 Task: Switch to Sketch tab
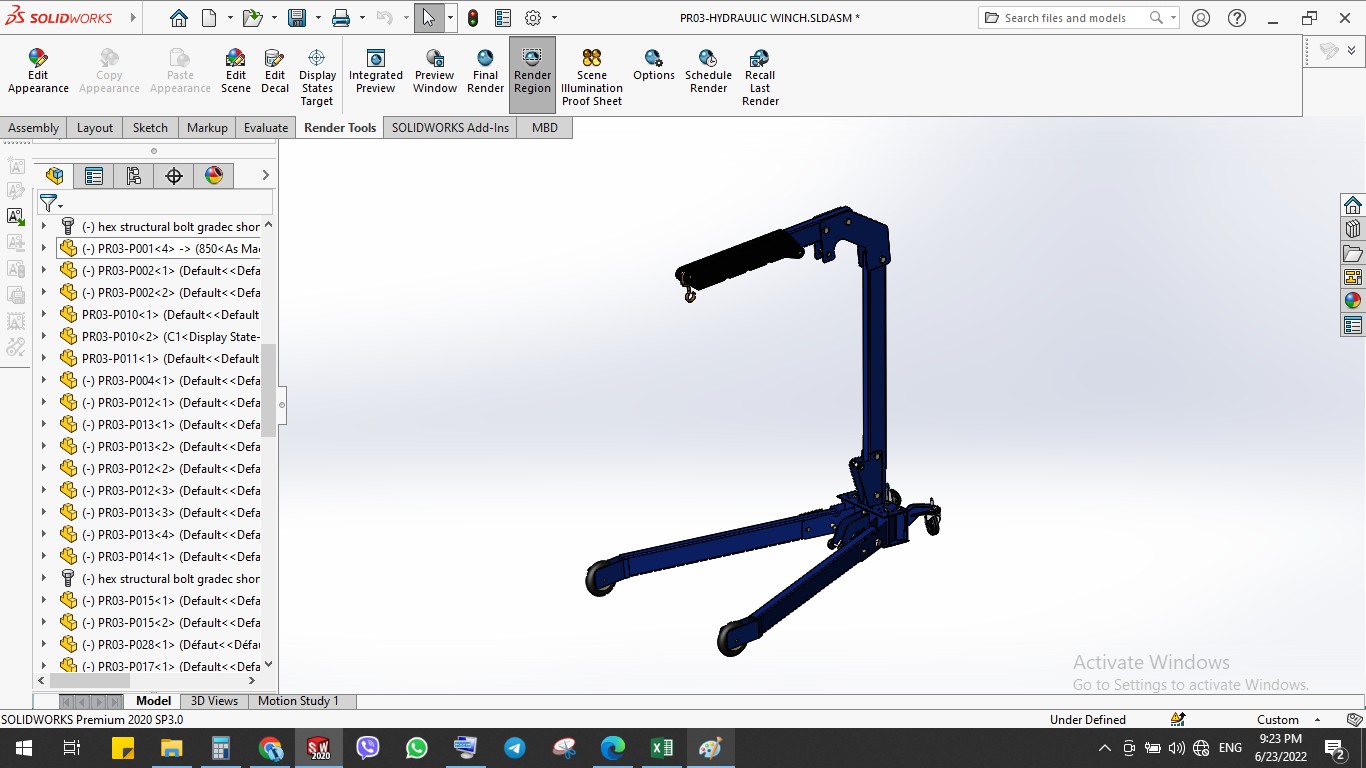coord(150,128)
